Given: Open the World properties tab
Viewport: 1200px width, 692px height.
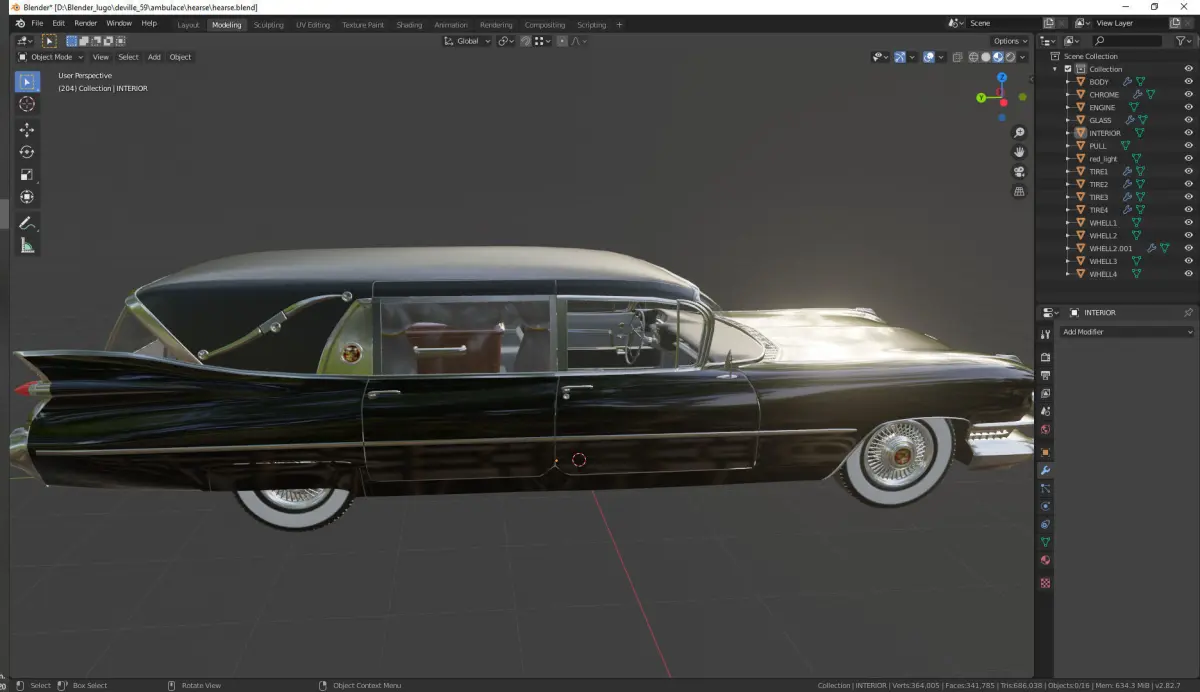Looking at the screenshot, I should point(1045,429).
